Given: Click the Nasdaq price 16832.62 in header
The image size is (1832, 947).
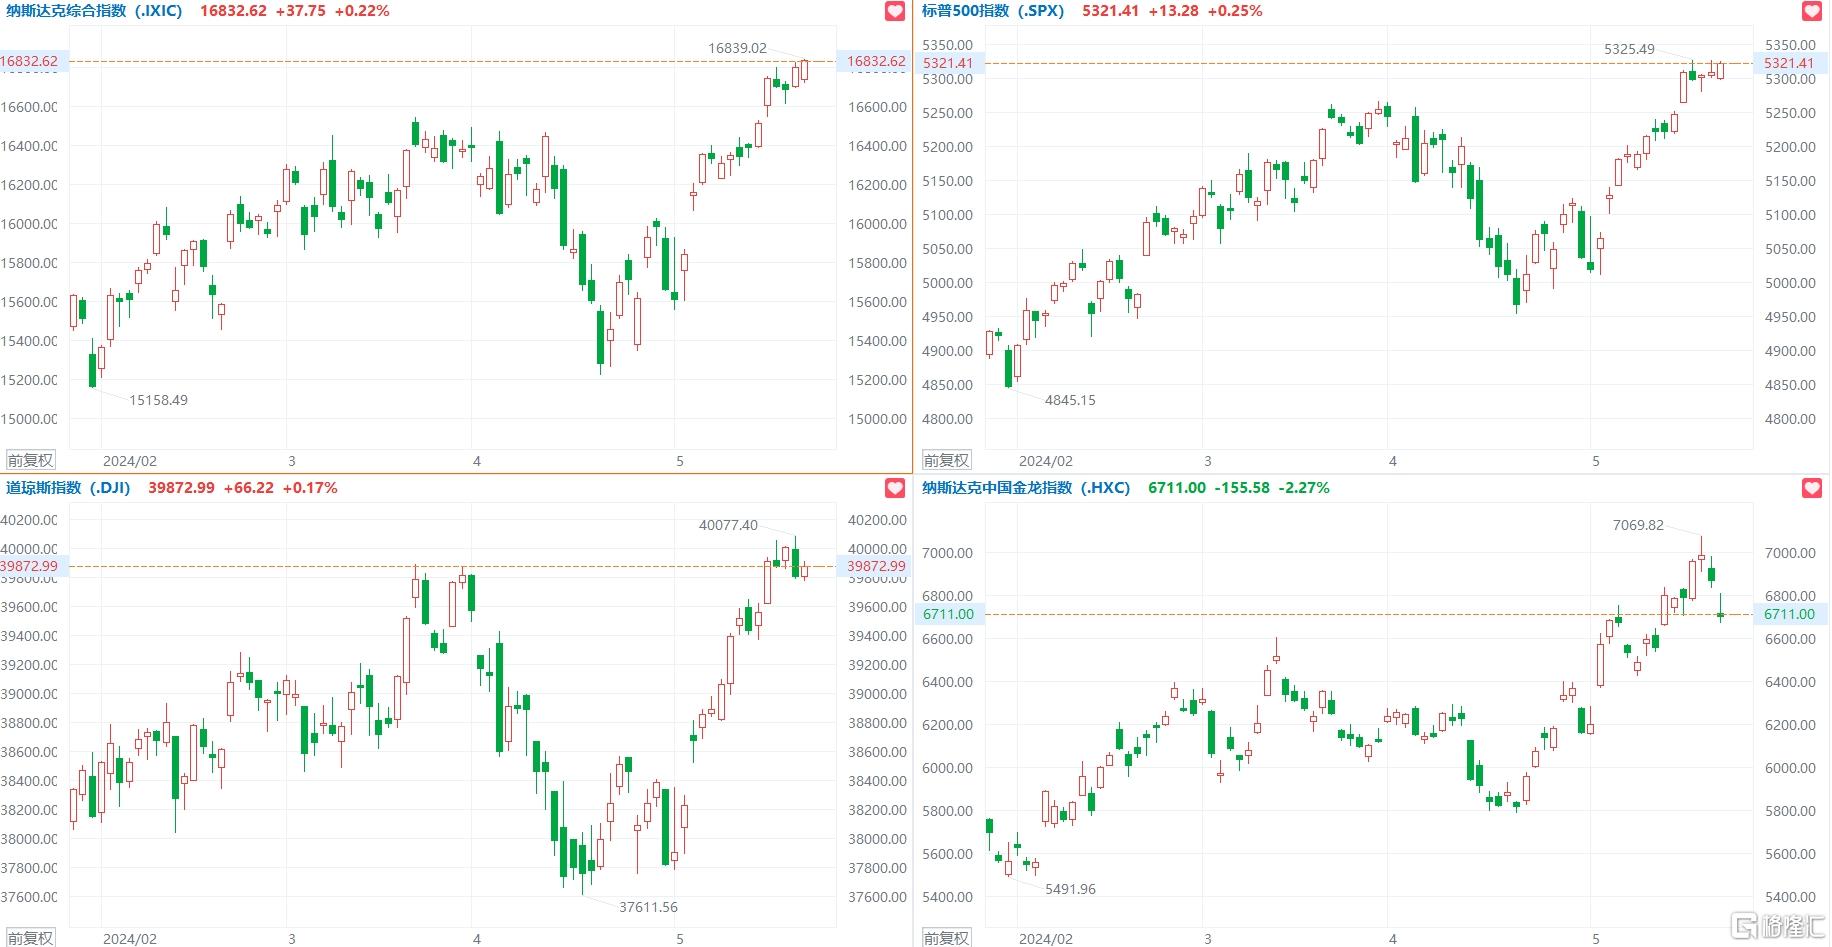Looking at the screenshot, I should coord(233,11).
